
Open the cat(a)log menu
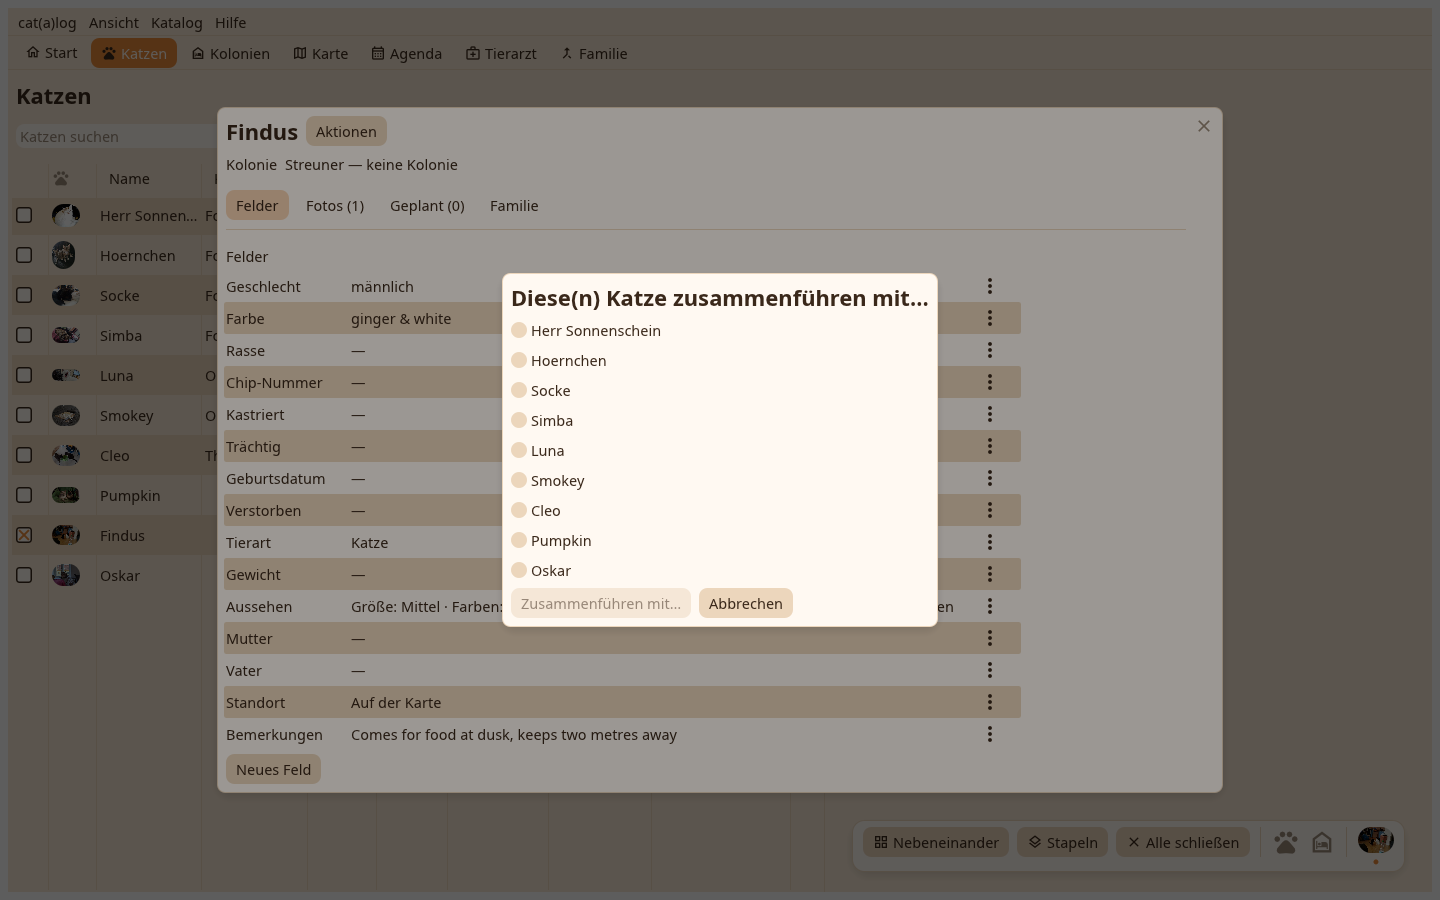(x=47, y=22)
